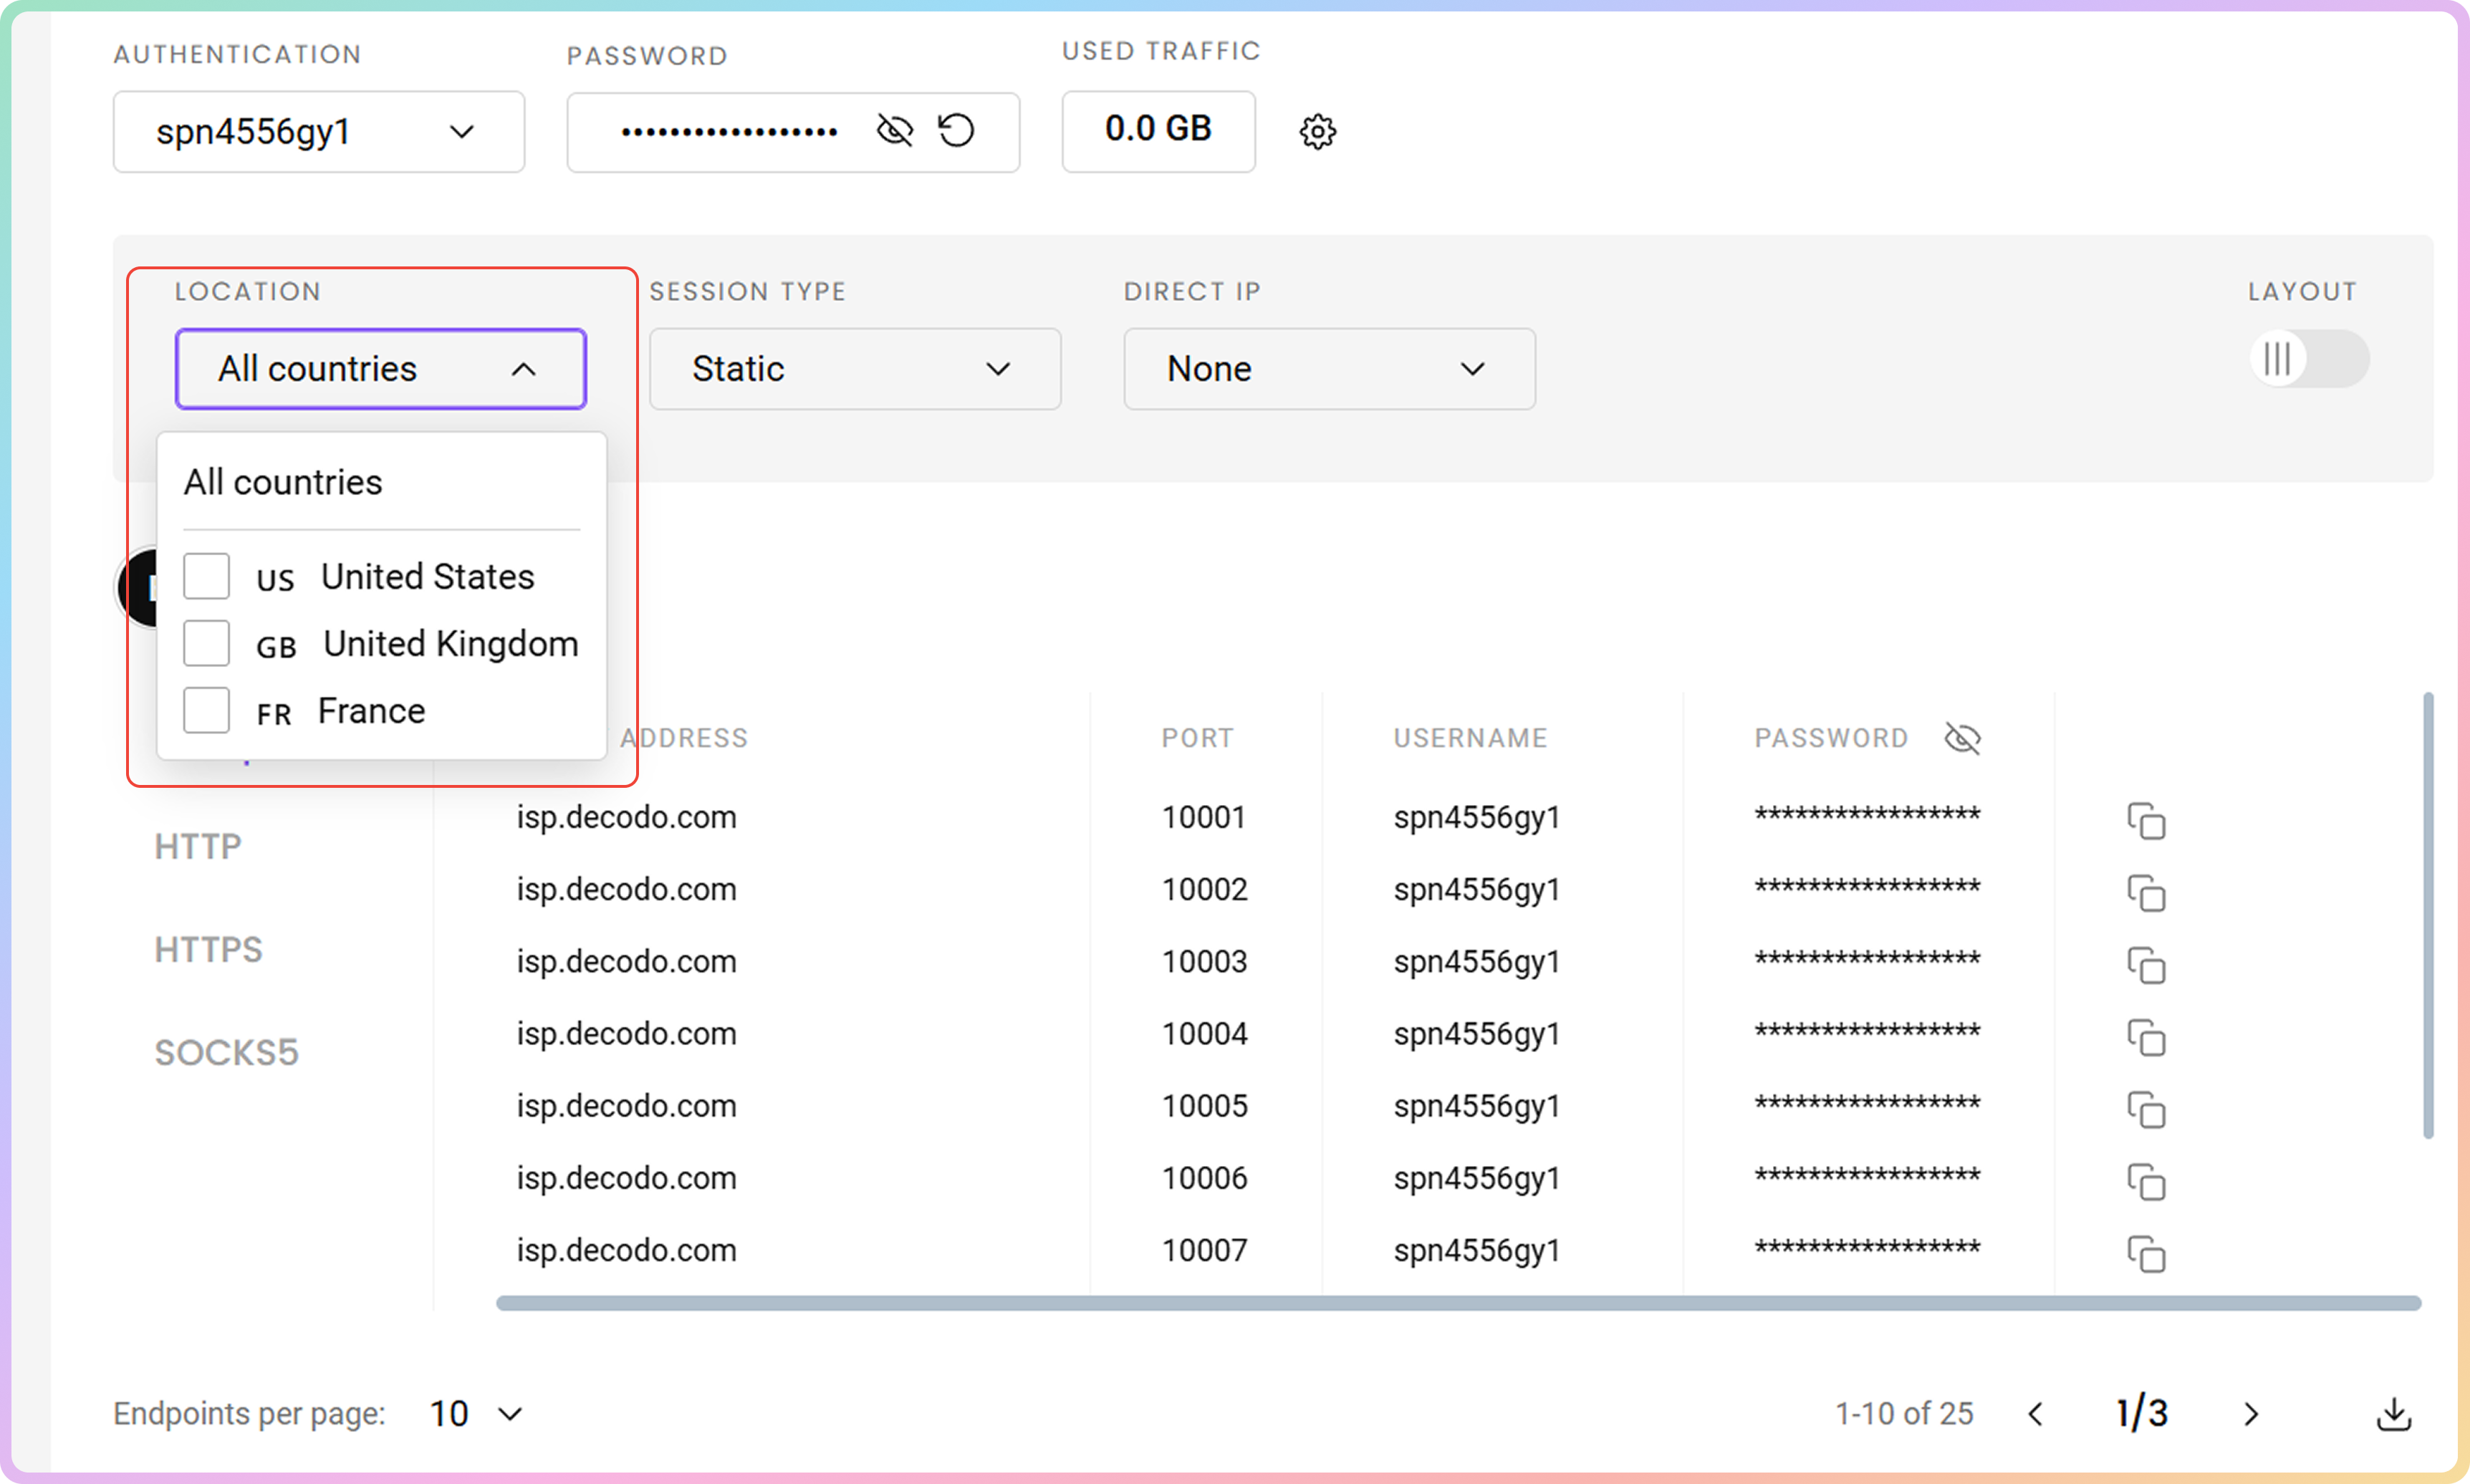Screen dimensions: 2470x1484
Task: Go to next endpoints page
Action: tap(2251, 1414)
